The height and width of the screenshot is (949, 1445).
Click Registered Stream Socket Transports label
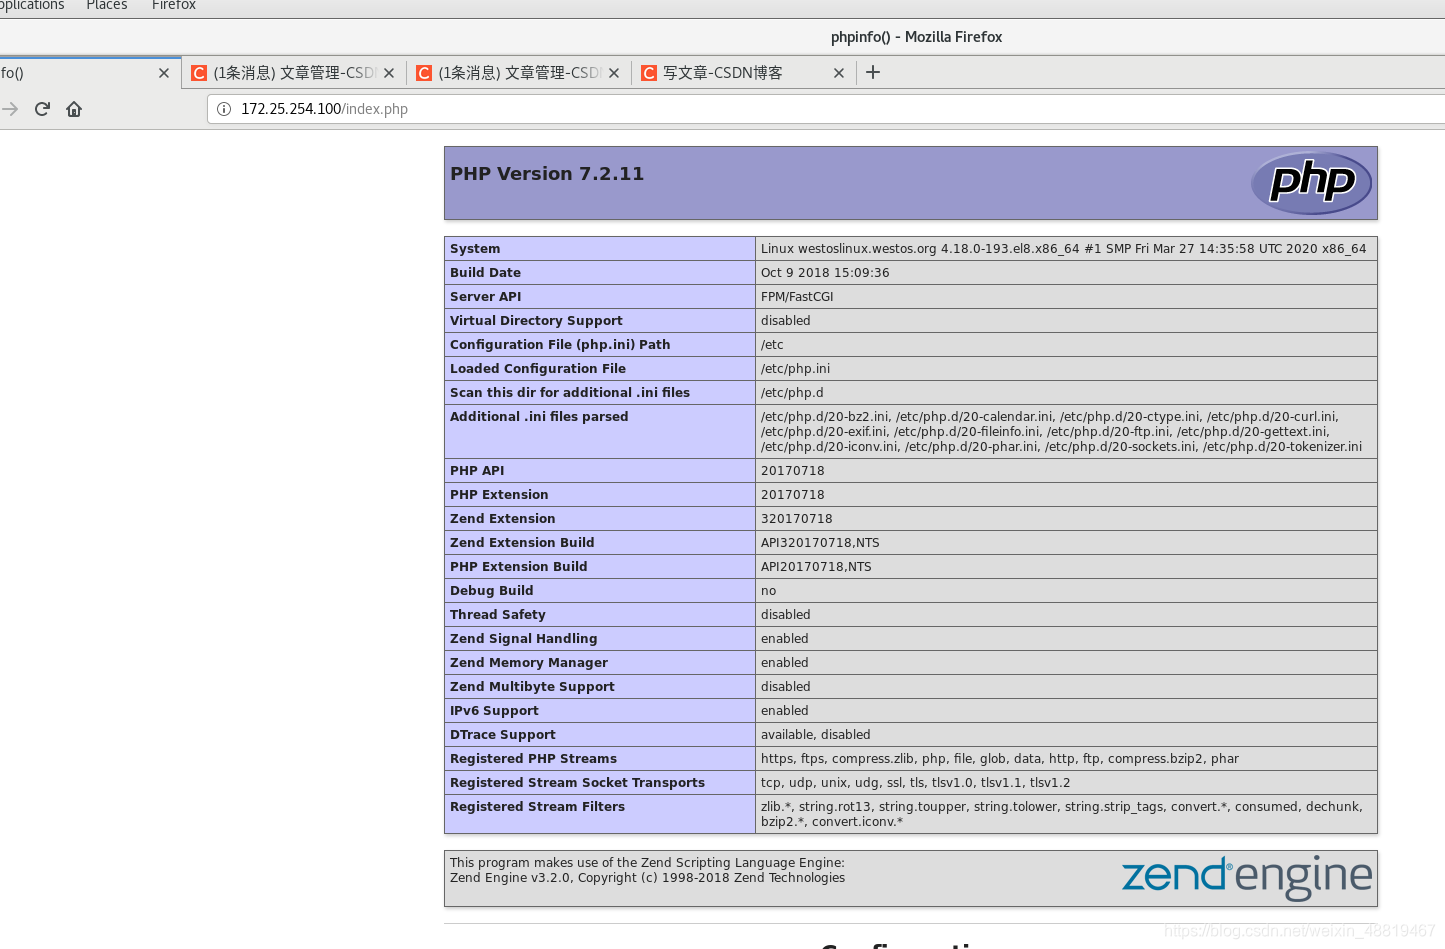[577, 783]
